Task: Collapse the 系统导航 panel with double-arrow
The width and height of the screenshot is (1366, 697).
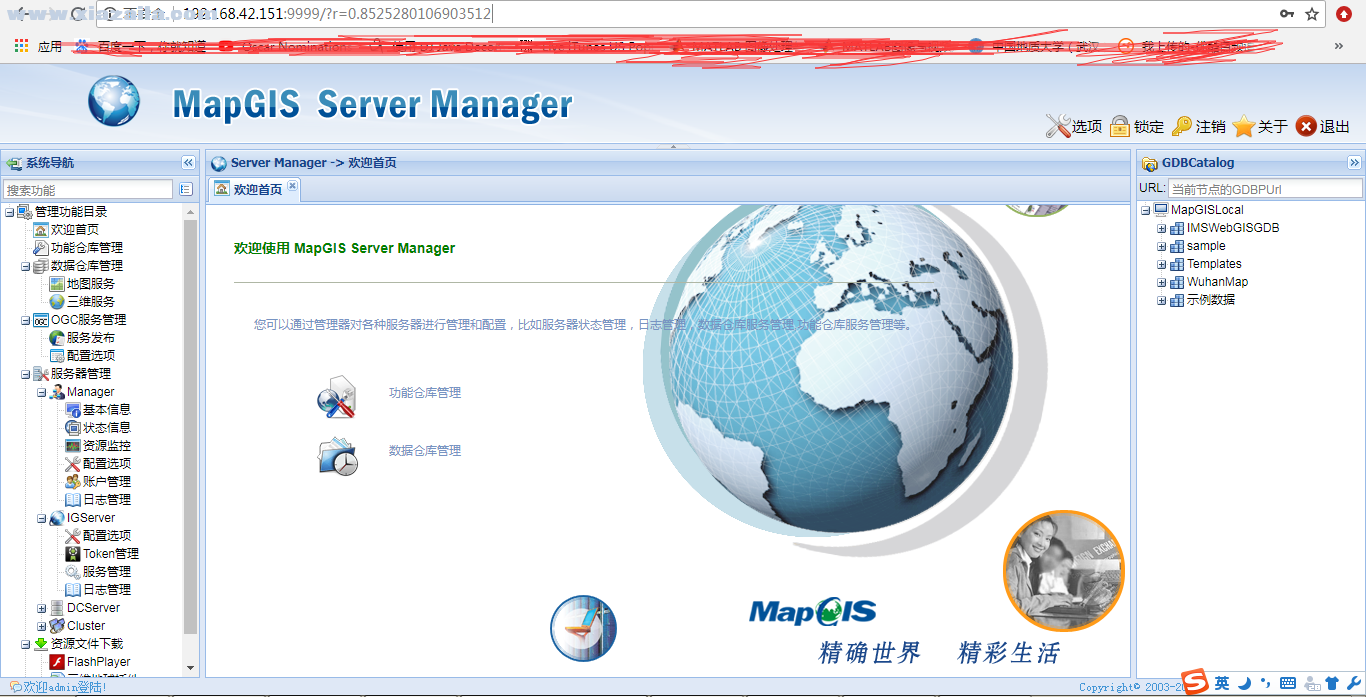Action: coord(188,163)
